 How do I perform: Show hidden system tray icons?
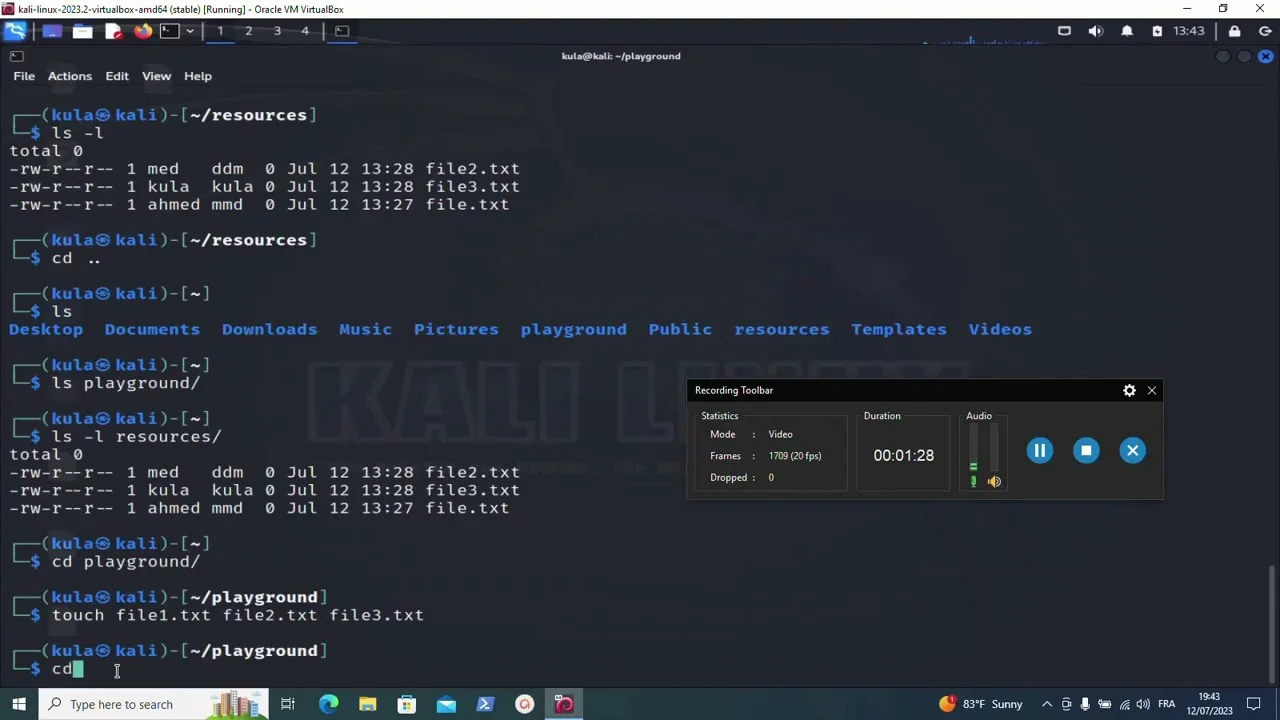pos(1047,704)
